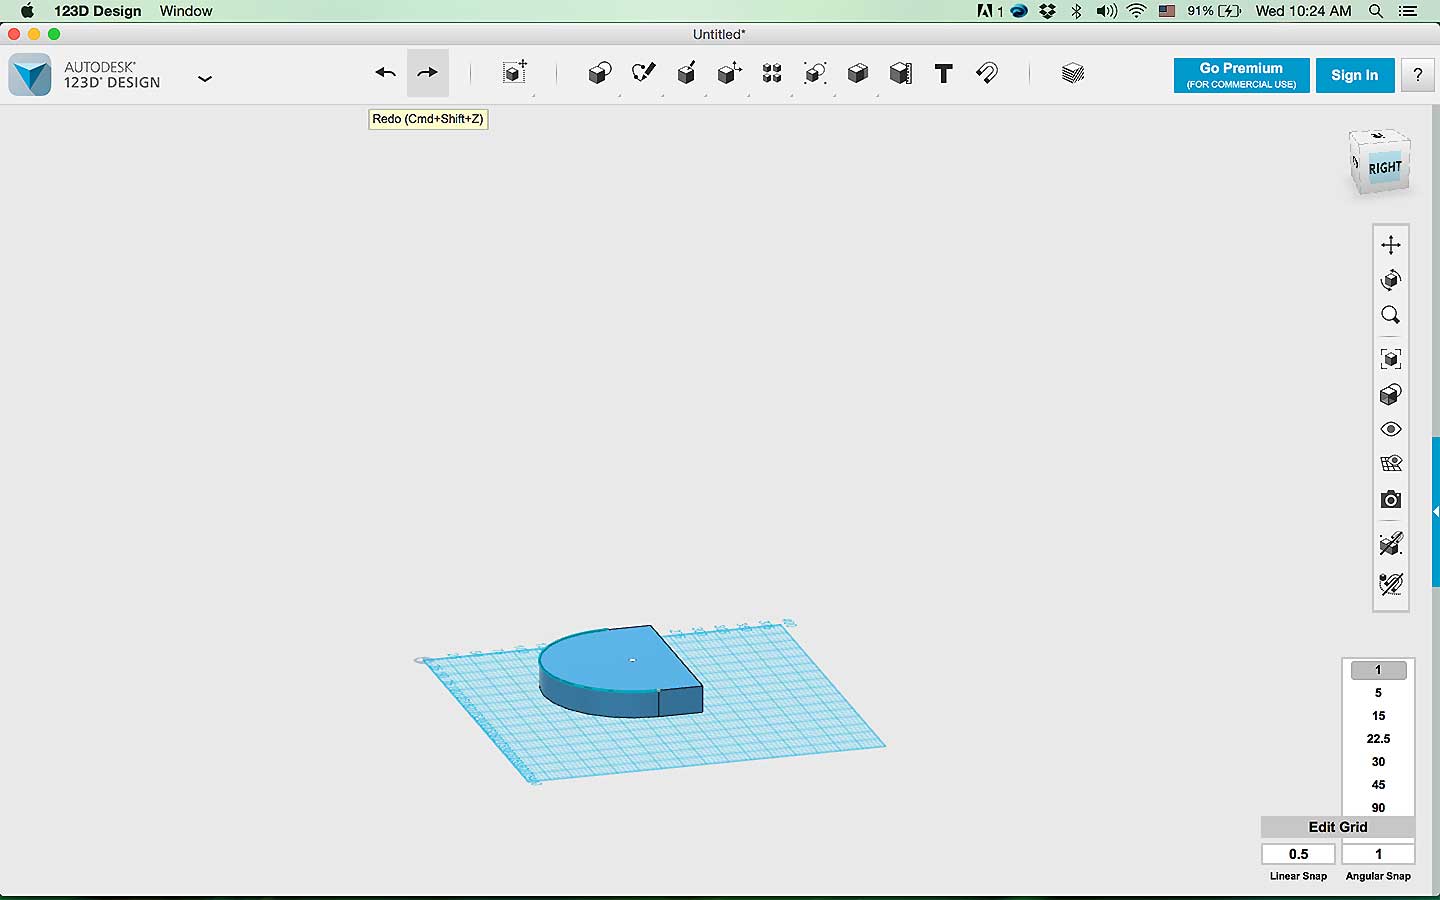The width and height of the screenshot is (1440, 900).
Task: Open help with the question mark button
Action: 1417,75
